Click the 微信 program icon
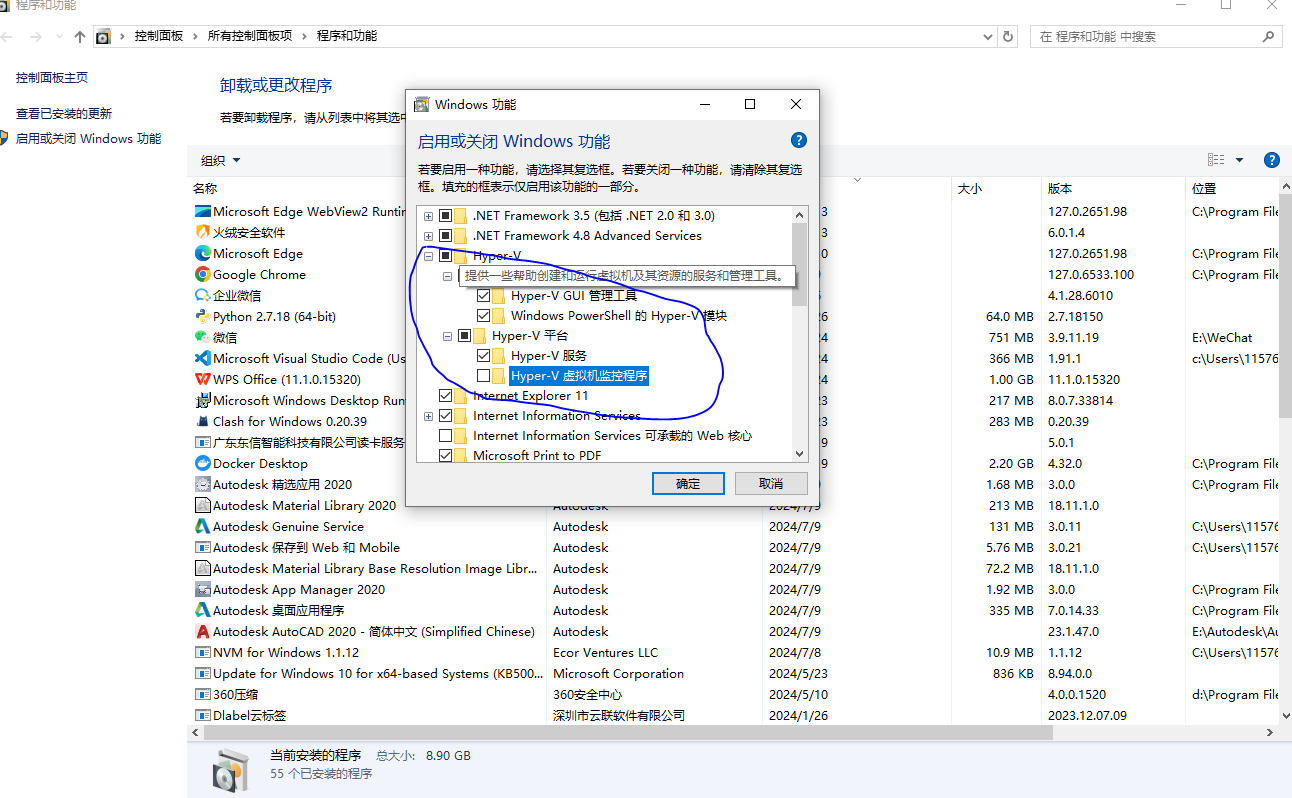Image resolution: width=1292 pixels, height=798 pixels. (203, 337)
